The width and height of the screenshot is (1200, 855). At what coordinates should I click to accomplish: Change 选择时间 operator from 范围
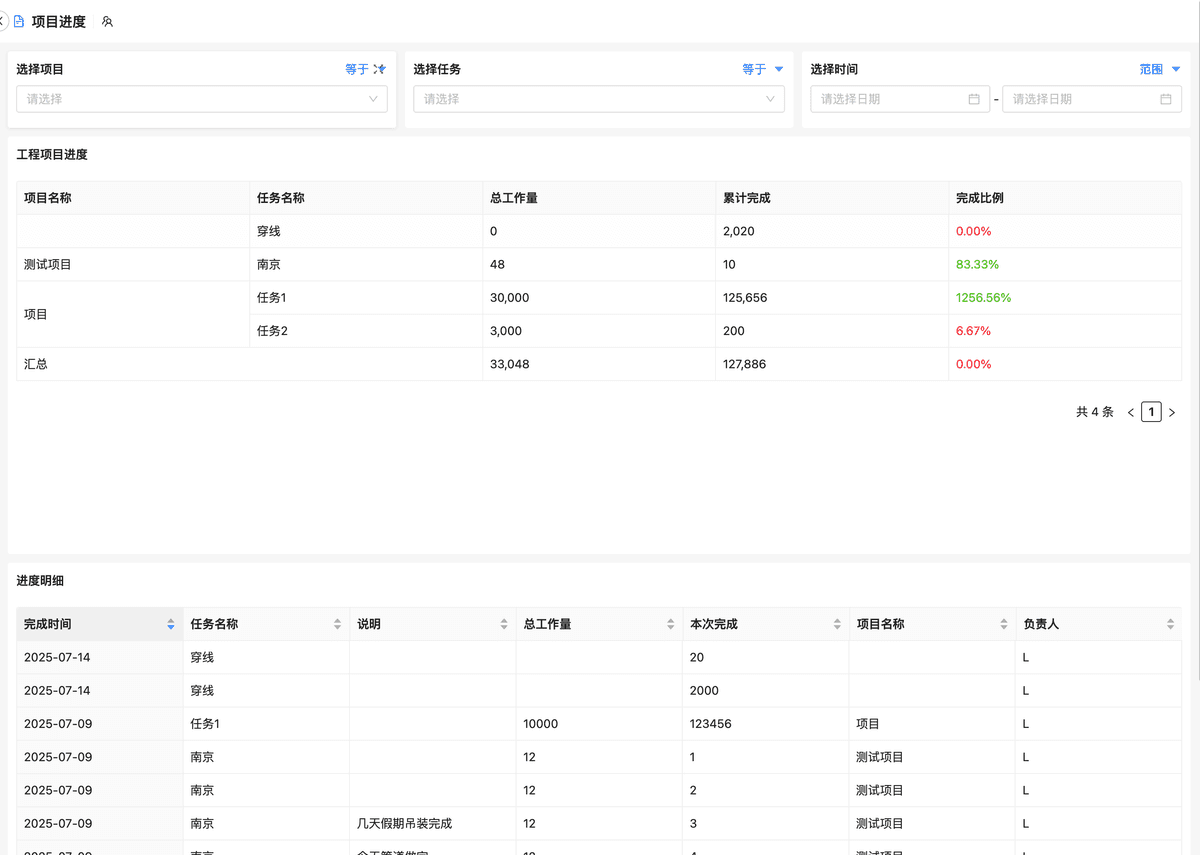click(x=1159, y=69)
